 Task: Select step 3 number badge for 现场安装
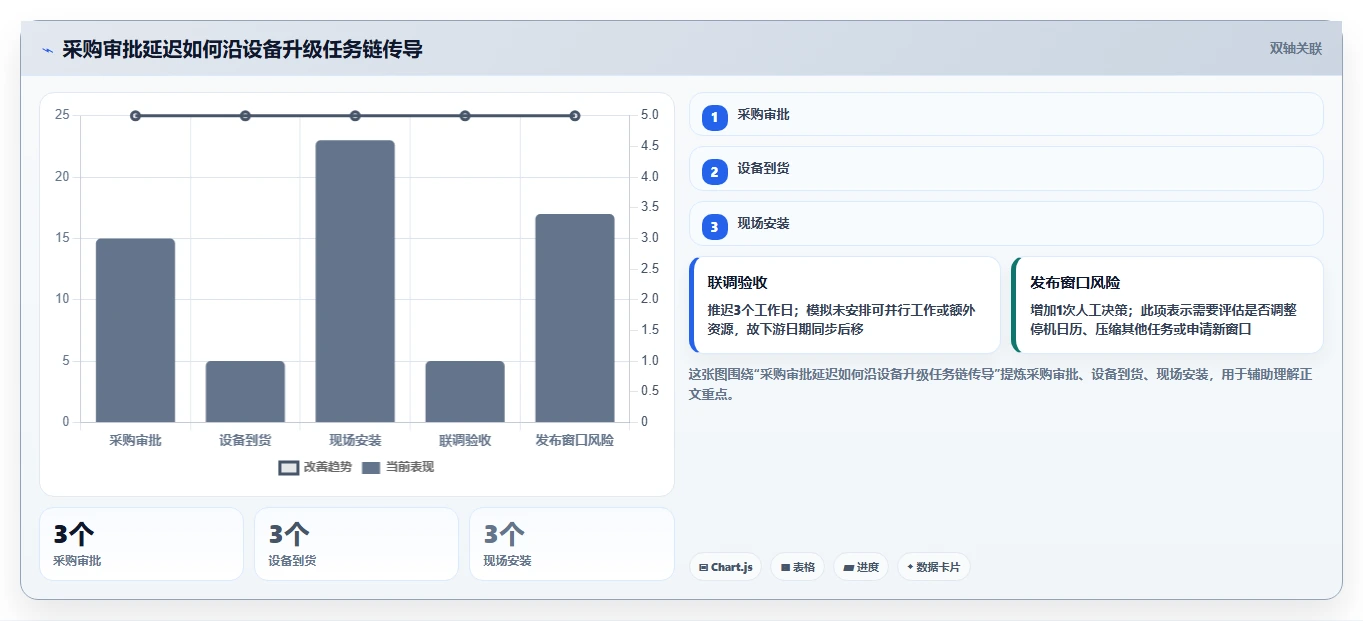tap(714, 227)
